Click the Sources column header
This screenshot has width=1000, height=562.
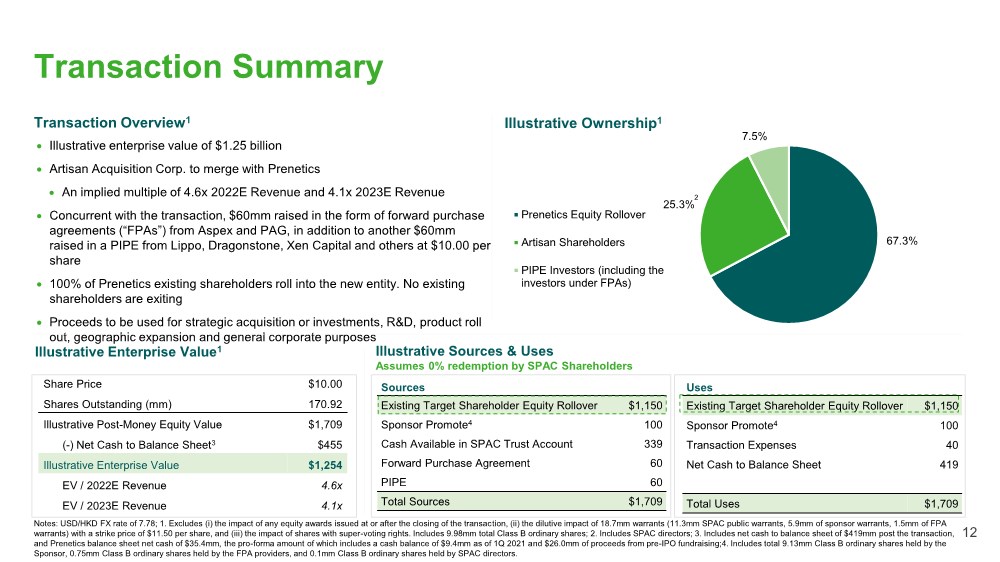[x=403, y=384]
